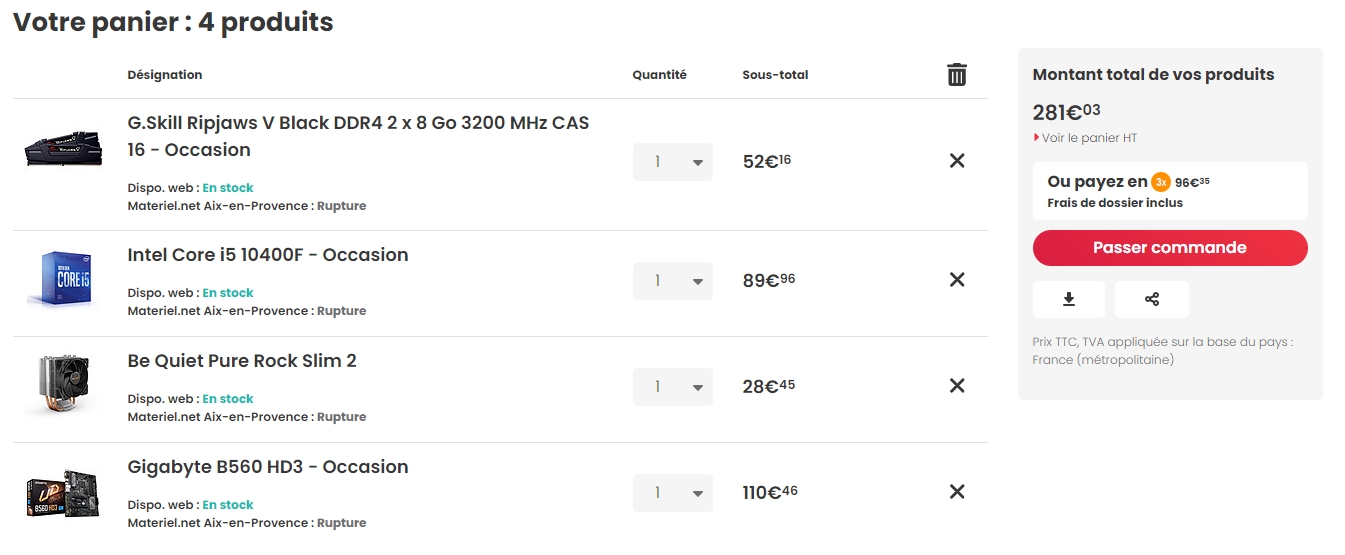Click the trash icon to empty the cart
Image resolution: width=1345 pixels, height=555 pixels.
point(957,75)
